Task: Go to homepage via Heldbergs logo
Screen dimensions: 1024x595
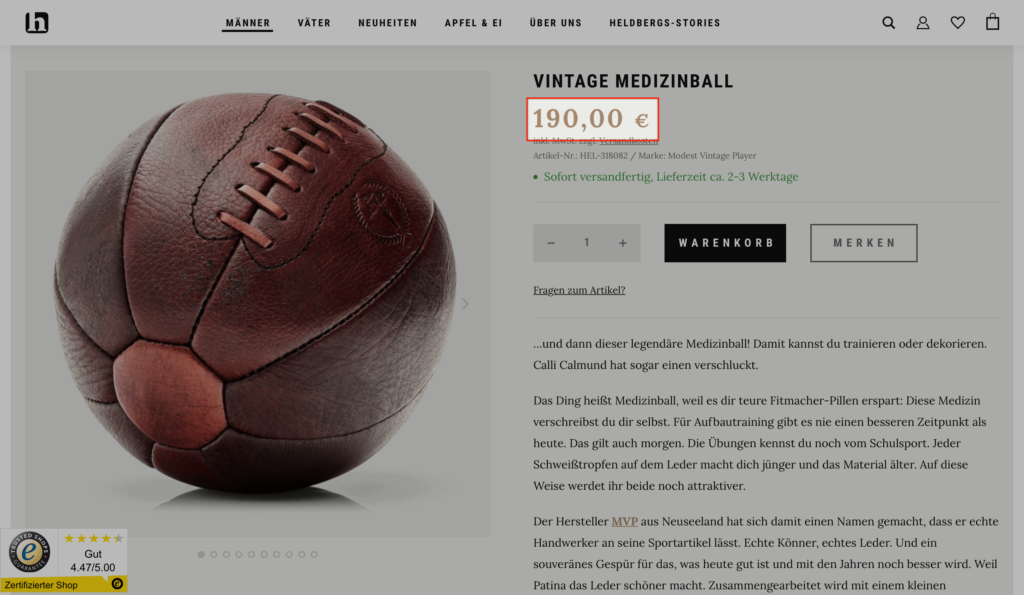Action: (x=37, y=23)
